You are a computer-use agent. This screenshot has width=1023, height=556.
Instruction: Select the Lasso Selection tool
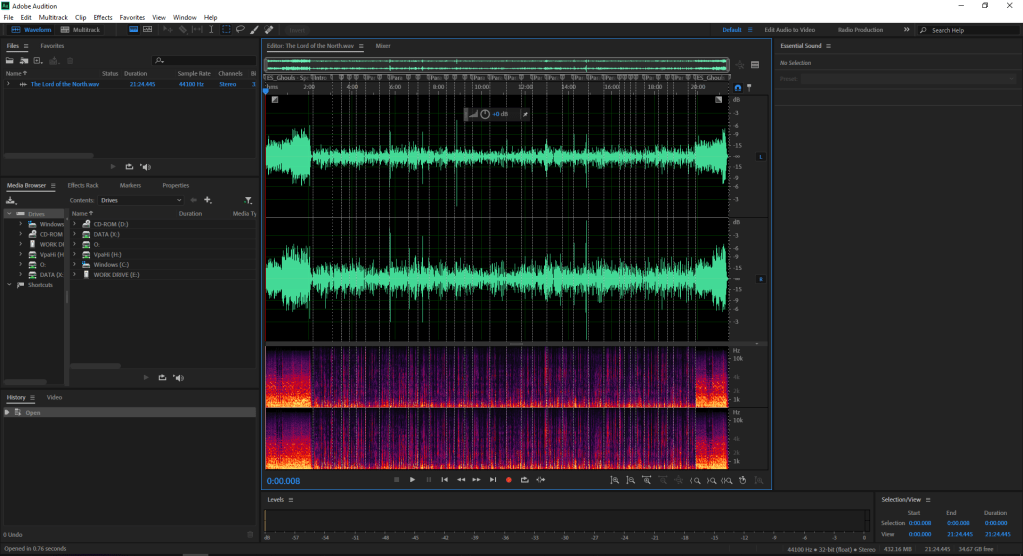240,30
